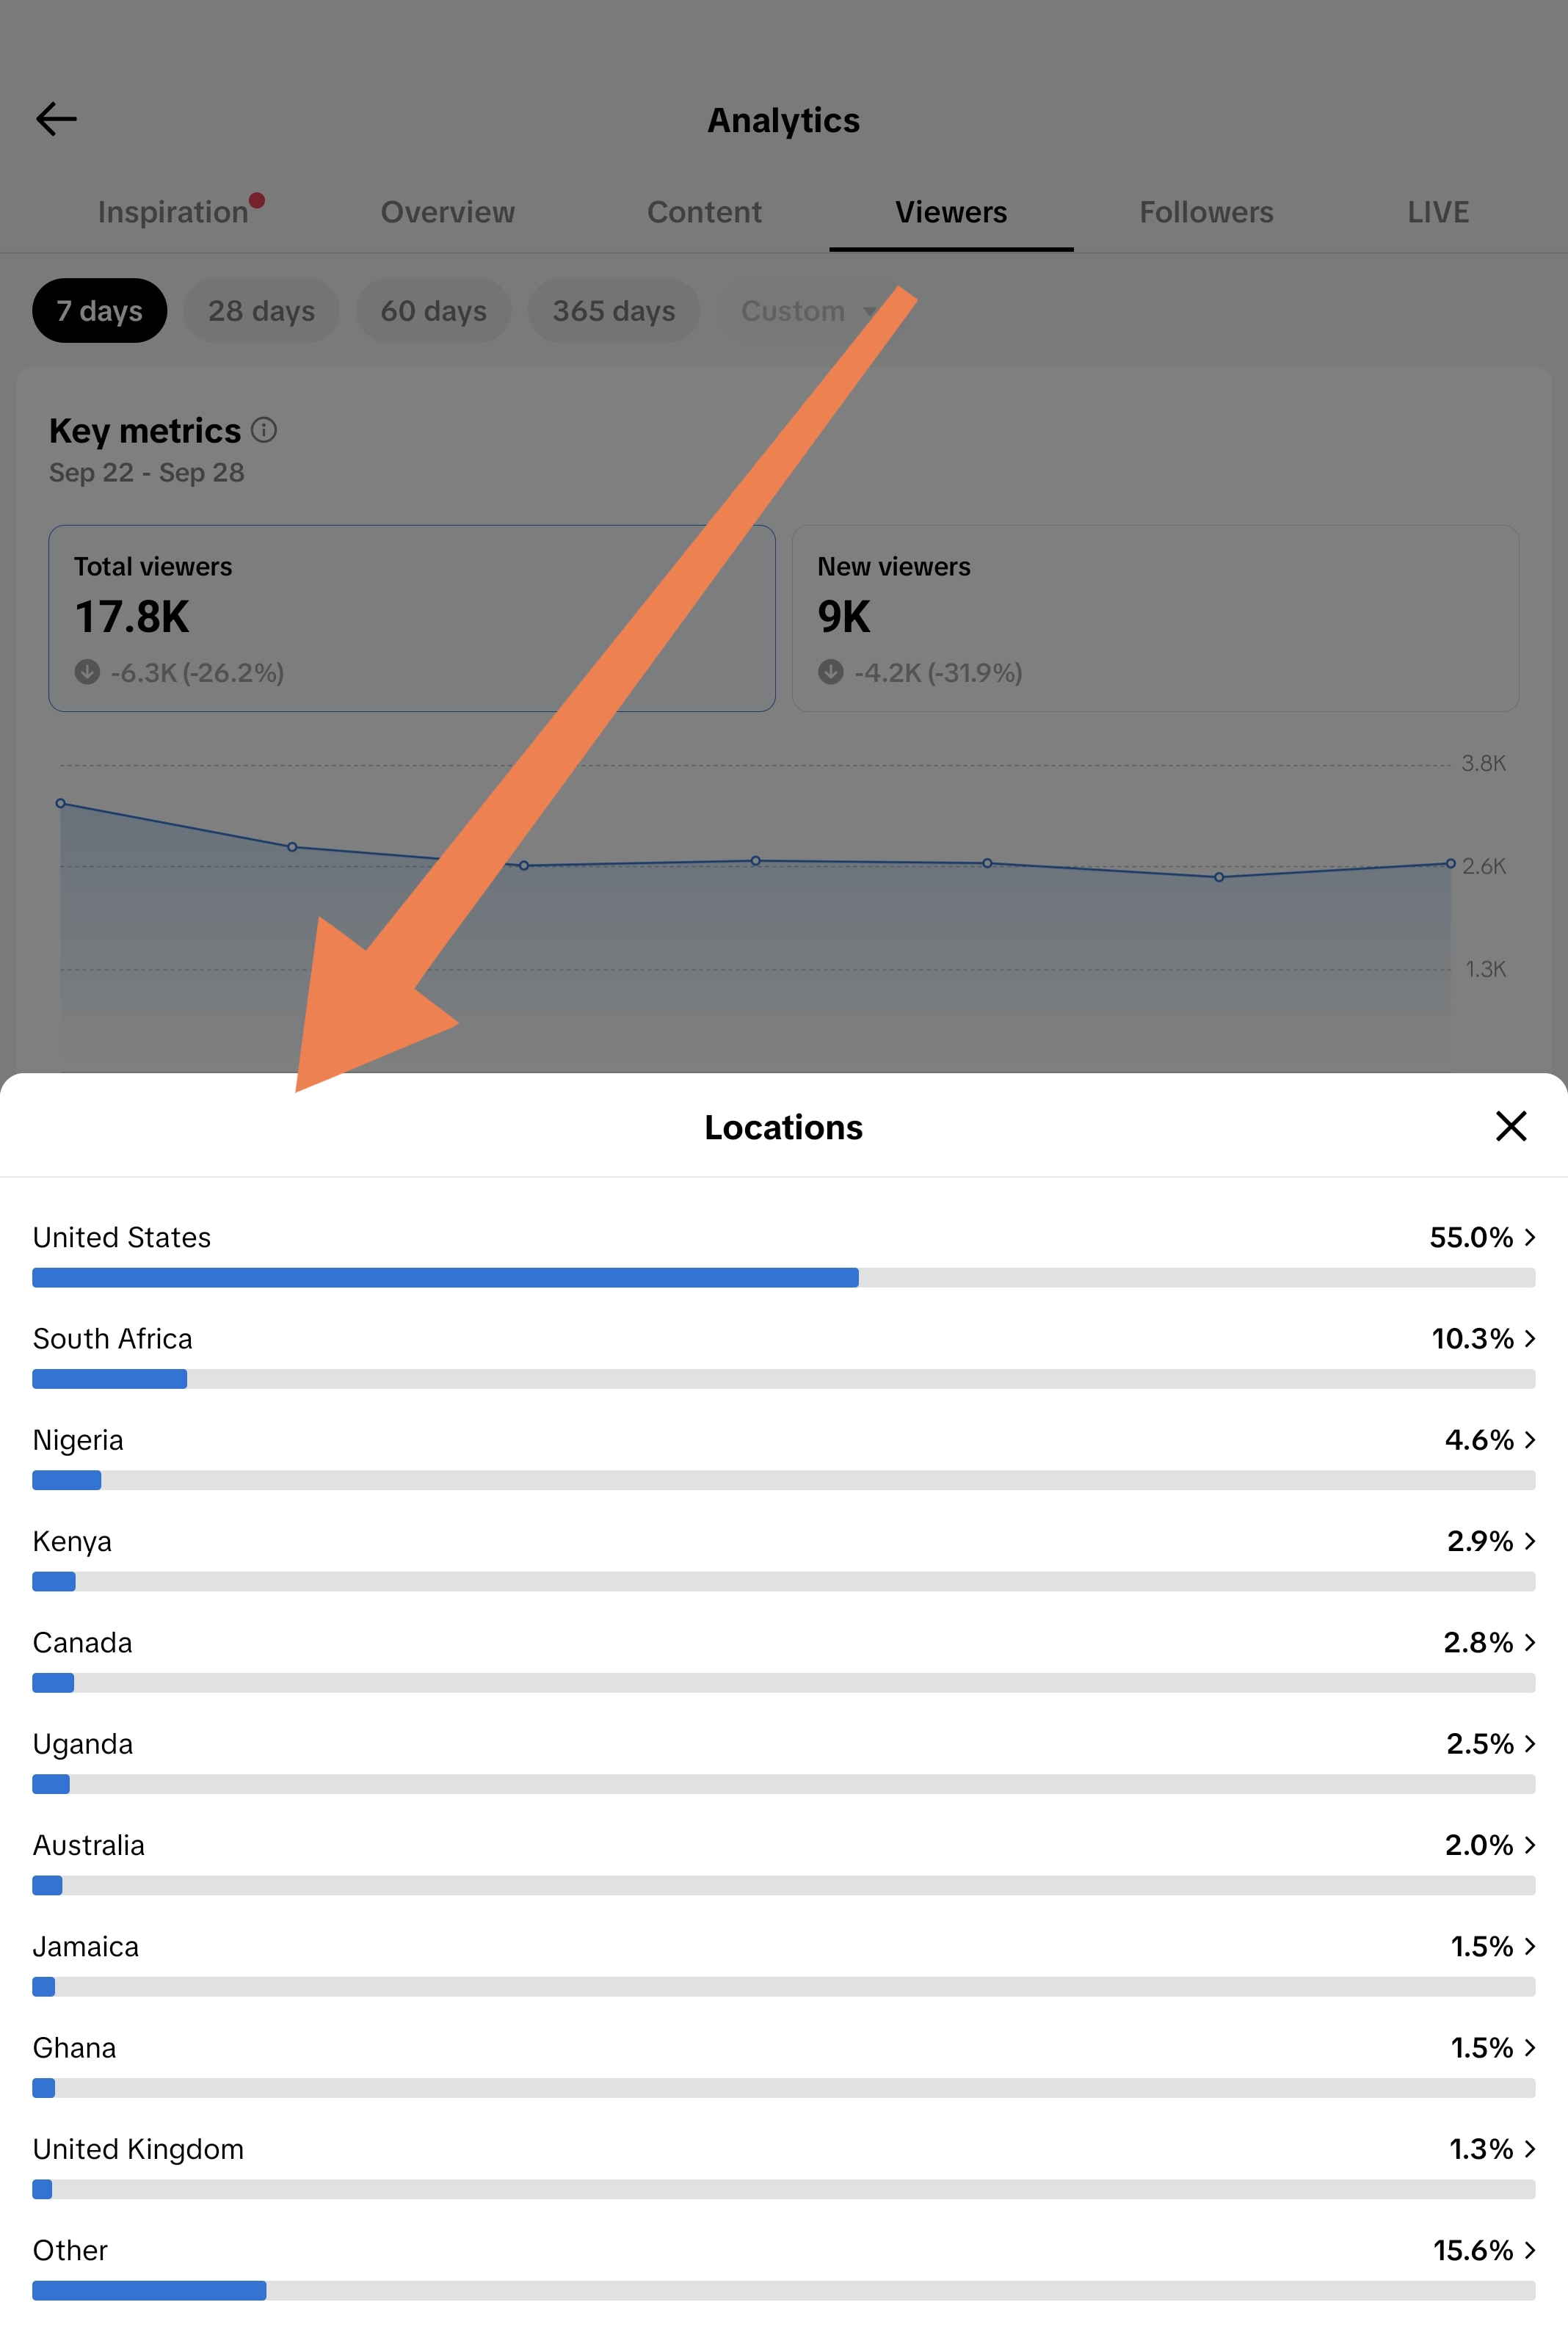
Task: Close the Locations panel
Action: tap(1510, 1126)
